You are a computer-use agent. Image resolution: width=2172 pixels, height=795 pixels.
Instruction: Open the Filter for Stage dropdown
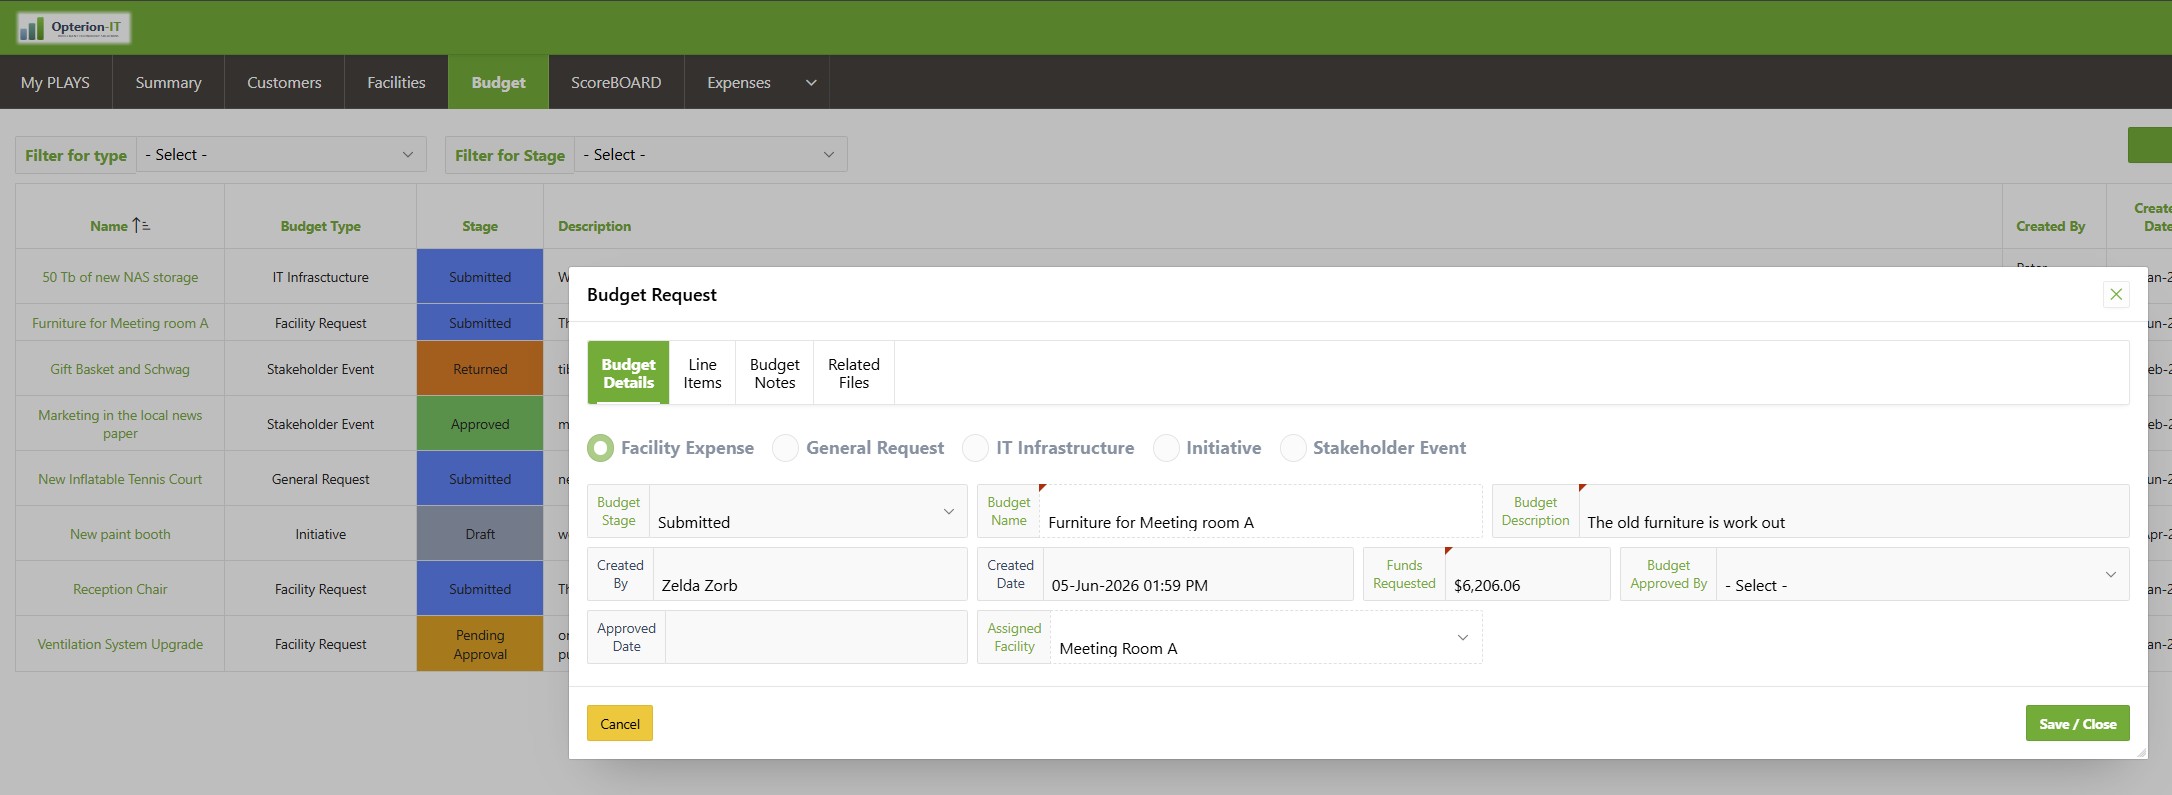tap(710, 155)
